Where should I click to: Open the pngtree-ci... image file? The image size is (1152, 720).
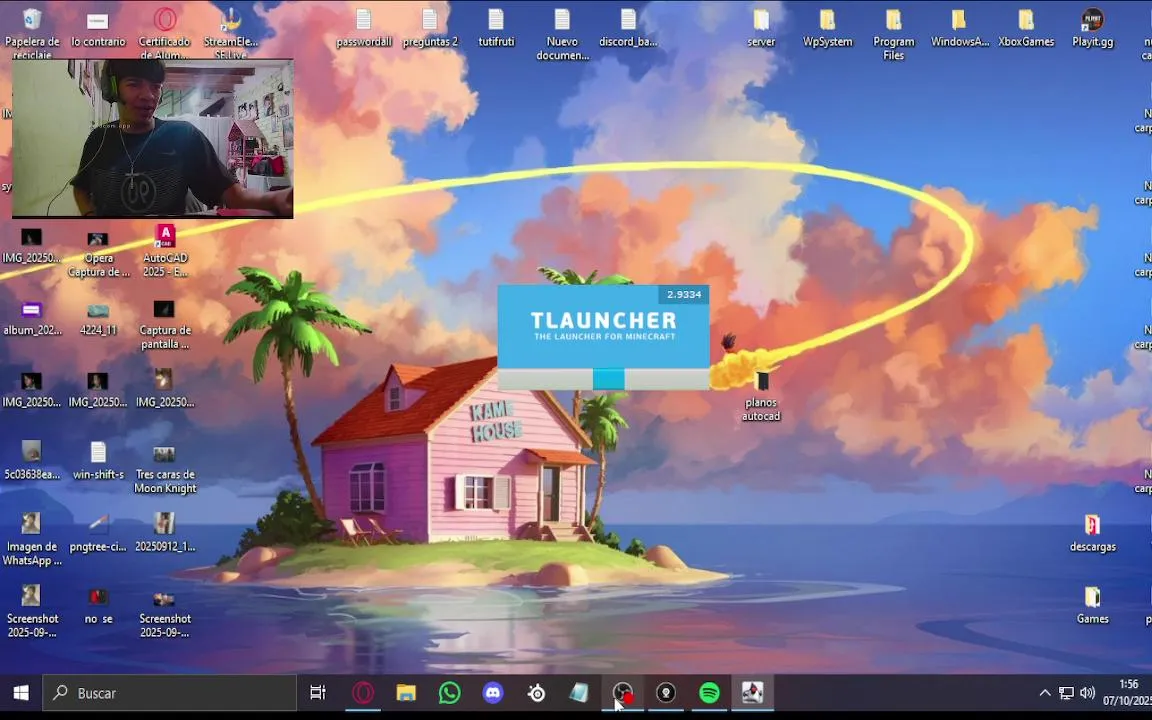pos(98,533)
